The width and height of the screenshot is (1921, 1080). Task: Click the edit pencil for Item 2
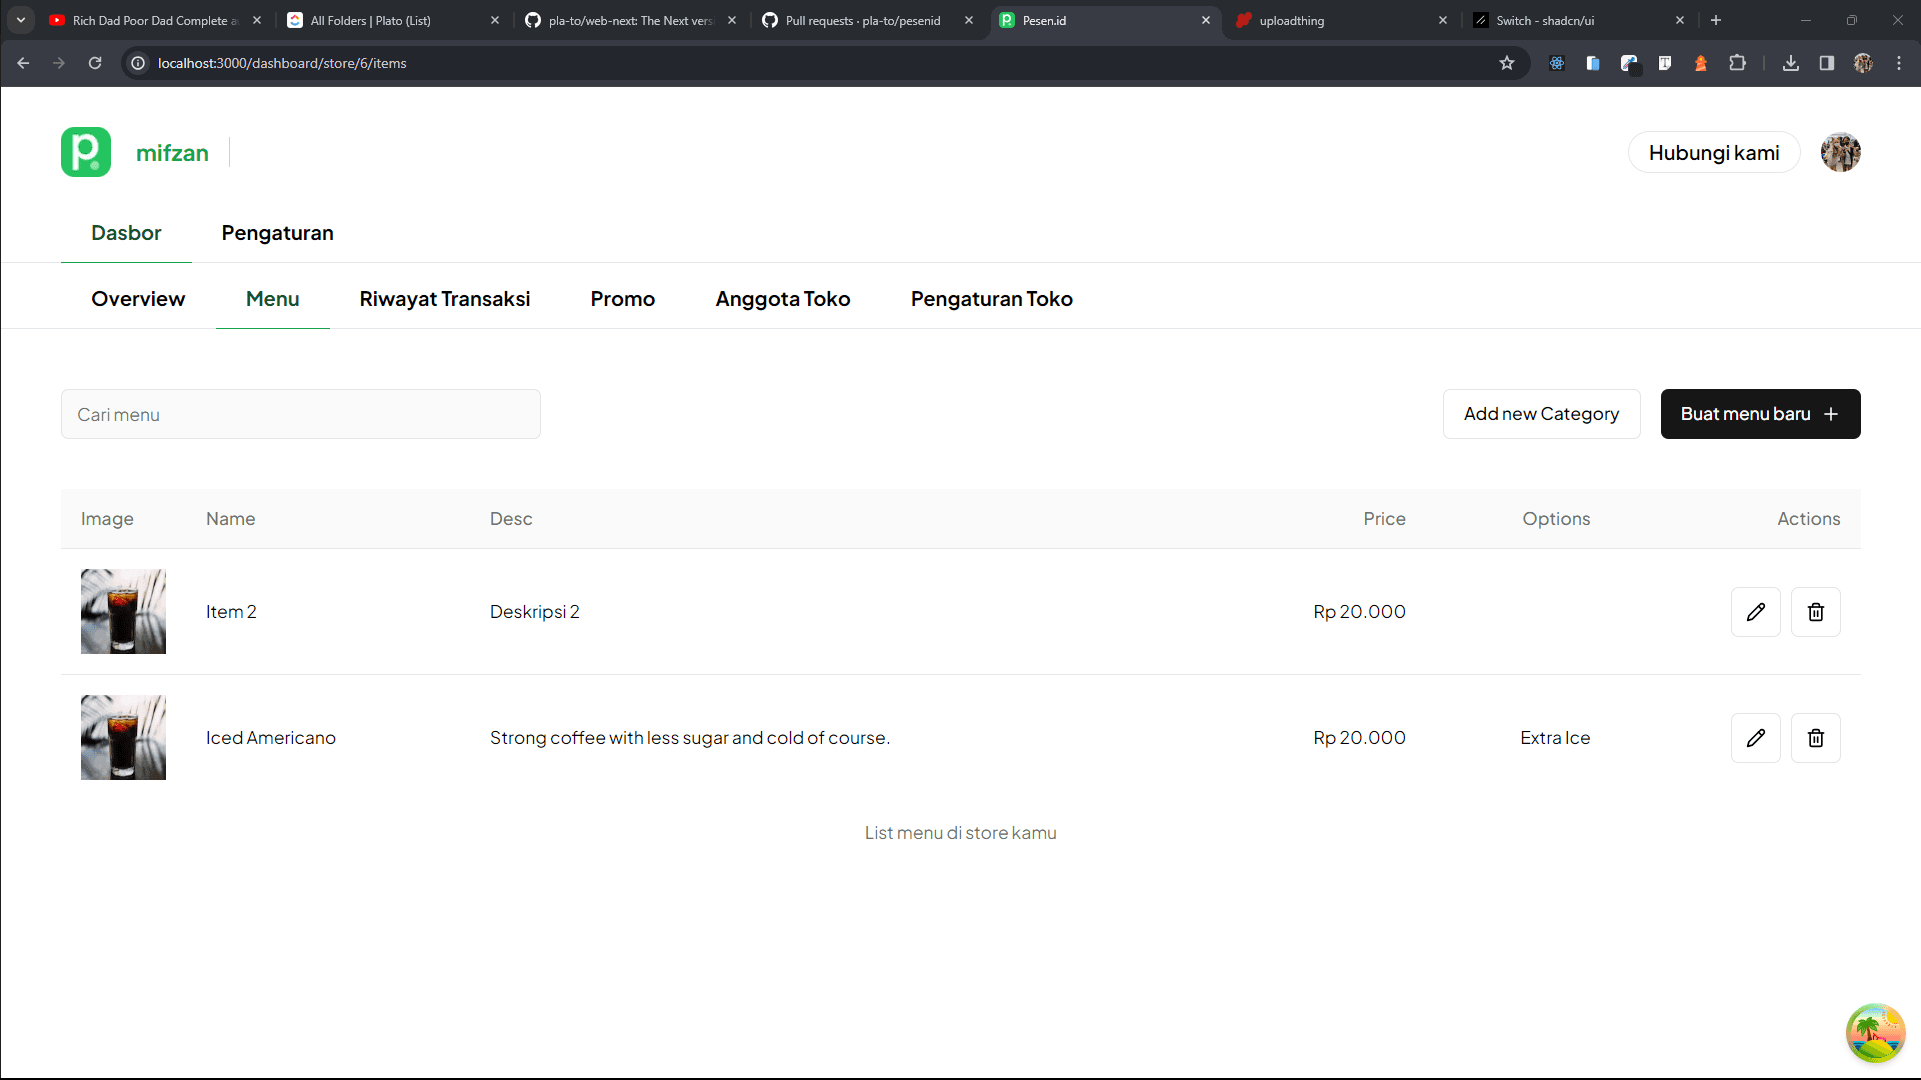coord(1755,612)
